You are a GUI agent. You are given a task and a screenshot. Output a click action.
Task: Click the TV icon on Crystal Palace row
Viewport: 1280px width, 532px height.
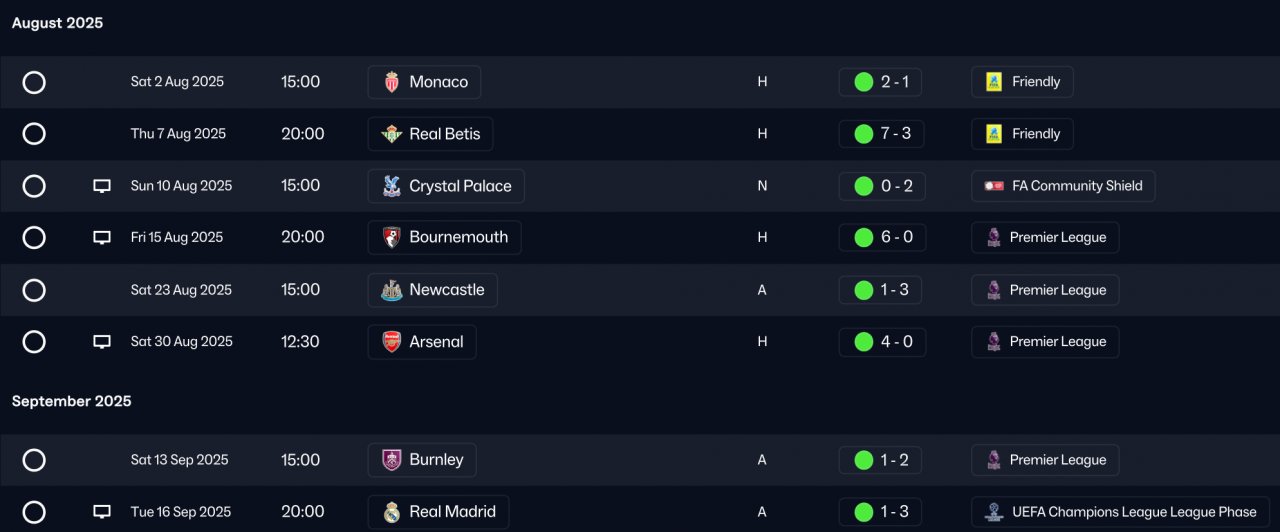102,186
